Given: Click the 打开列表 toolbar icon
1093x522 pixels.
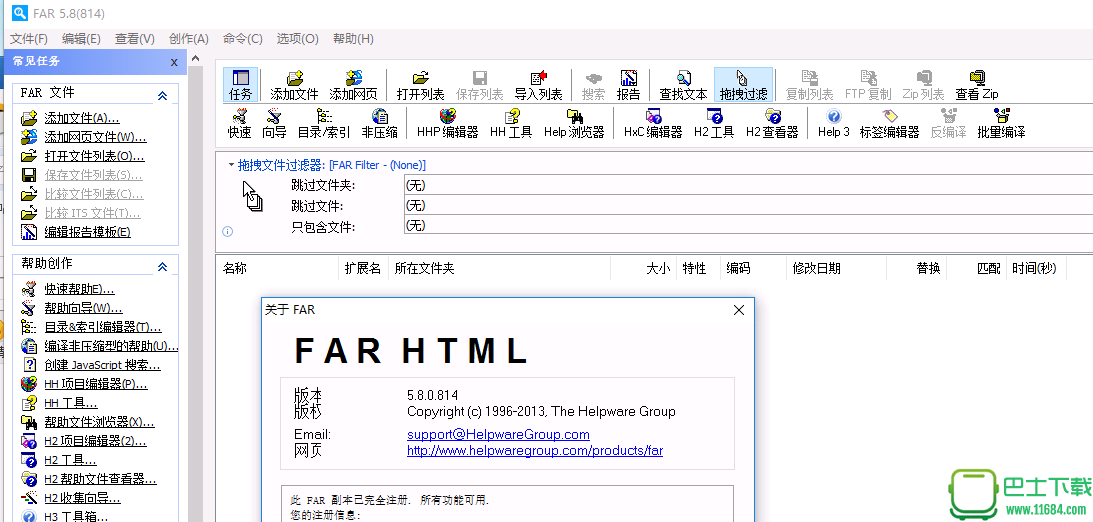Looking at the screenshot, I should coord(420,85).
